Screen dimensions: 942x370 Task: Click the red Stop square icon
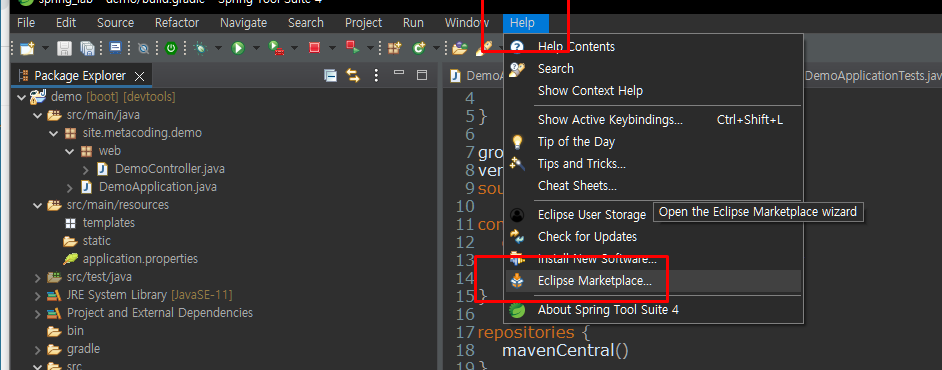tap(314, 48)
